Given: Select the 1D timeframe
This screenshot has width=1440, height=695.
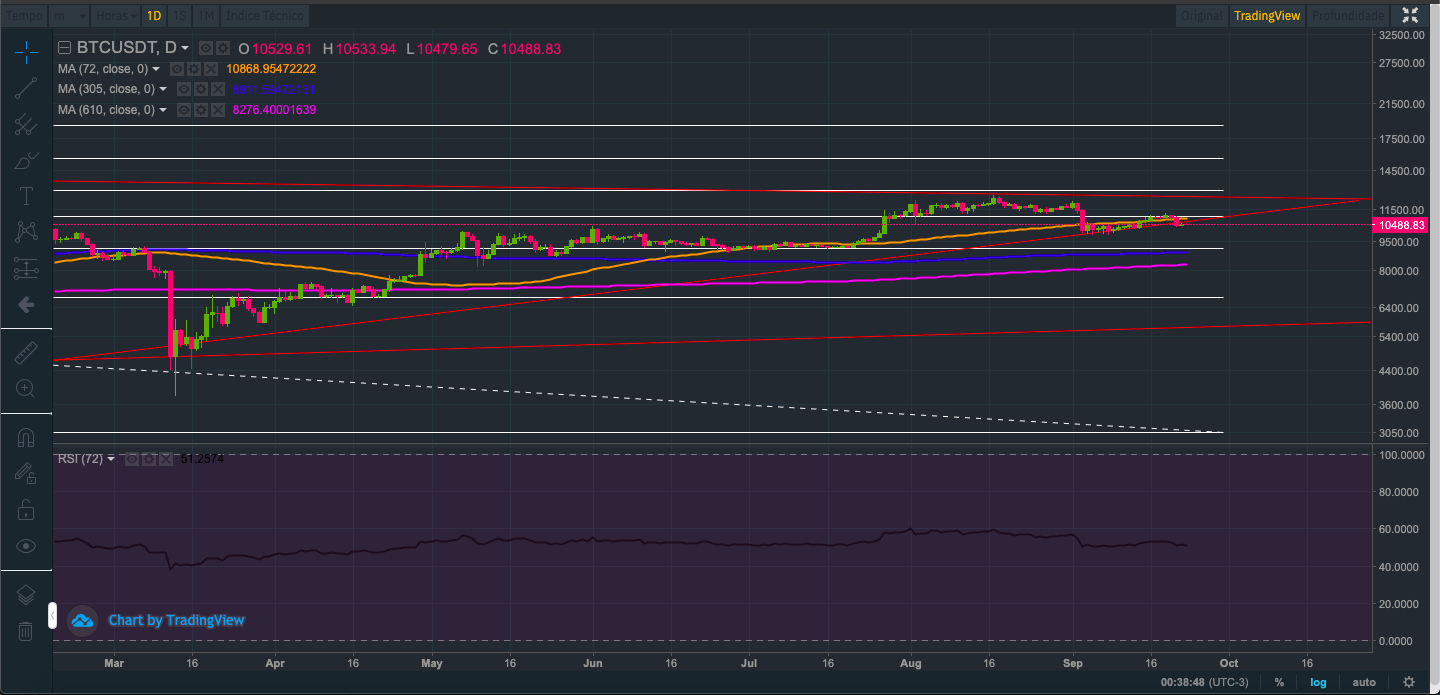Looking at the screenshot, I should (153, 16).
